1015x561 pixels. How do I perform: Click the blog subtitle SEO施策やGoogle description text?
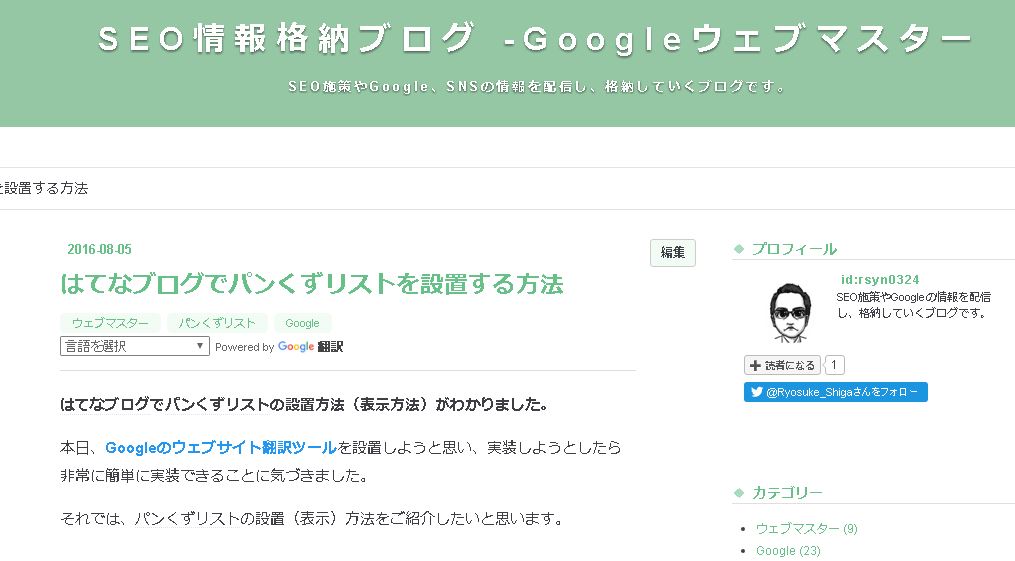pos(536,87)
